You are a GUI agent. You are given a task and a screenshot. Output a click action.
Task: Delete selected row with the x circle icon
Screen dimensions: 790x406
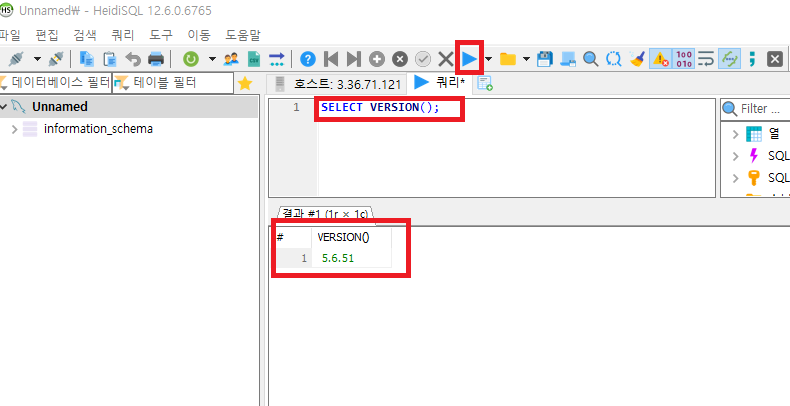pyautogui.click(x=400, y=59)
